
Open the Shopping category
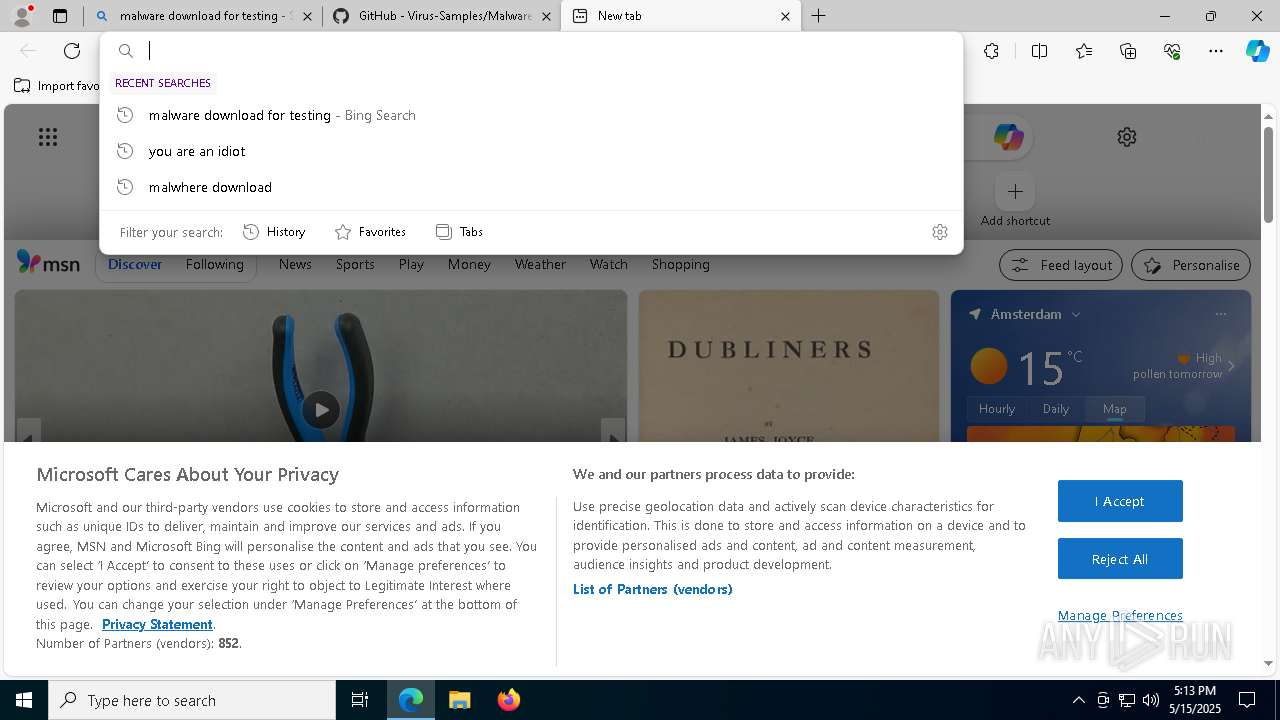[681, 264]
